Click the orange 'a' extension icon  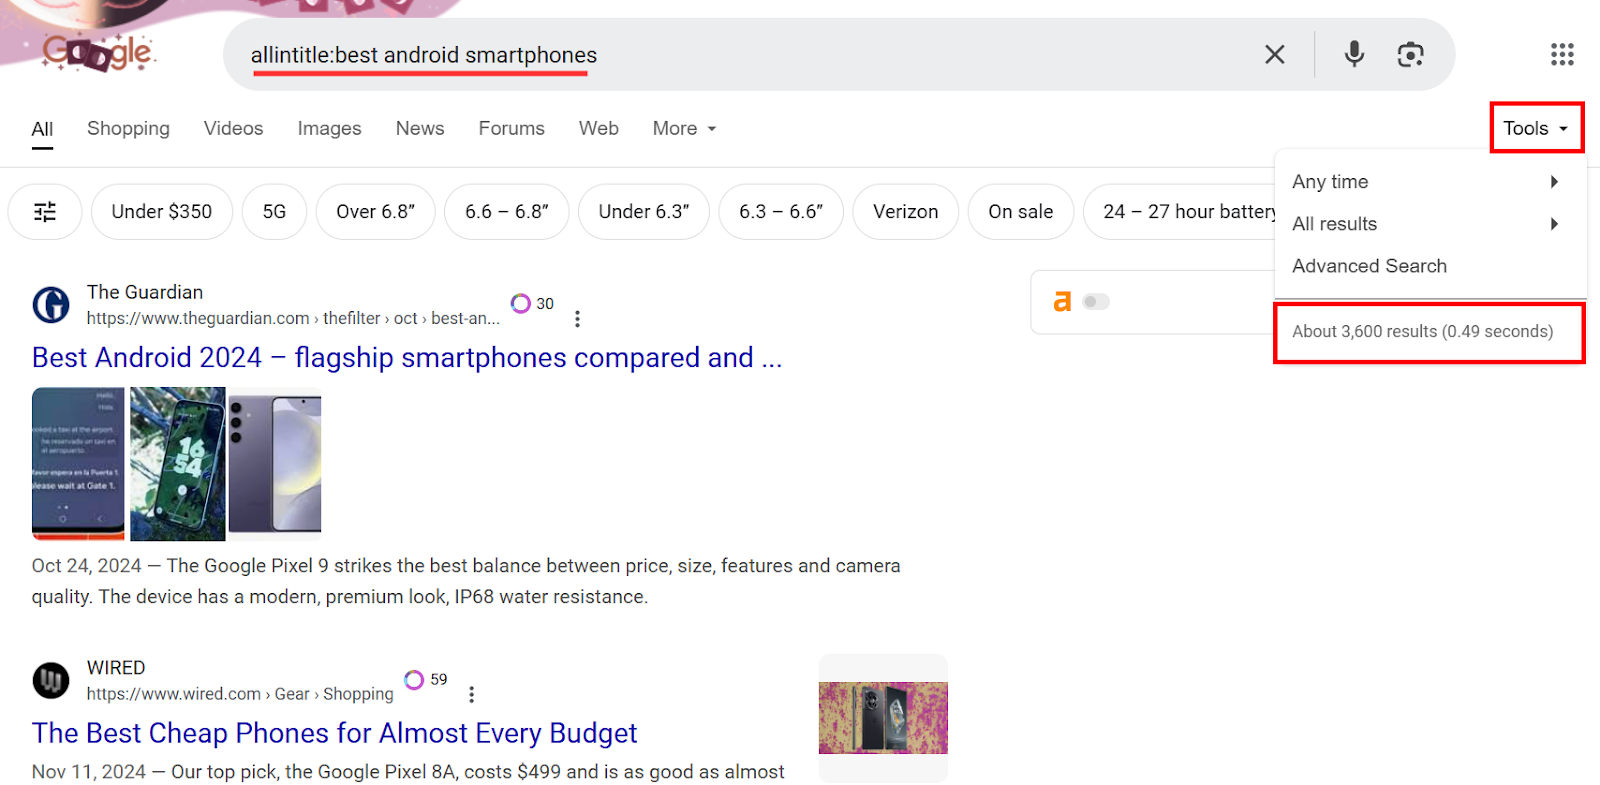point(1062,301)
